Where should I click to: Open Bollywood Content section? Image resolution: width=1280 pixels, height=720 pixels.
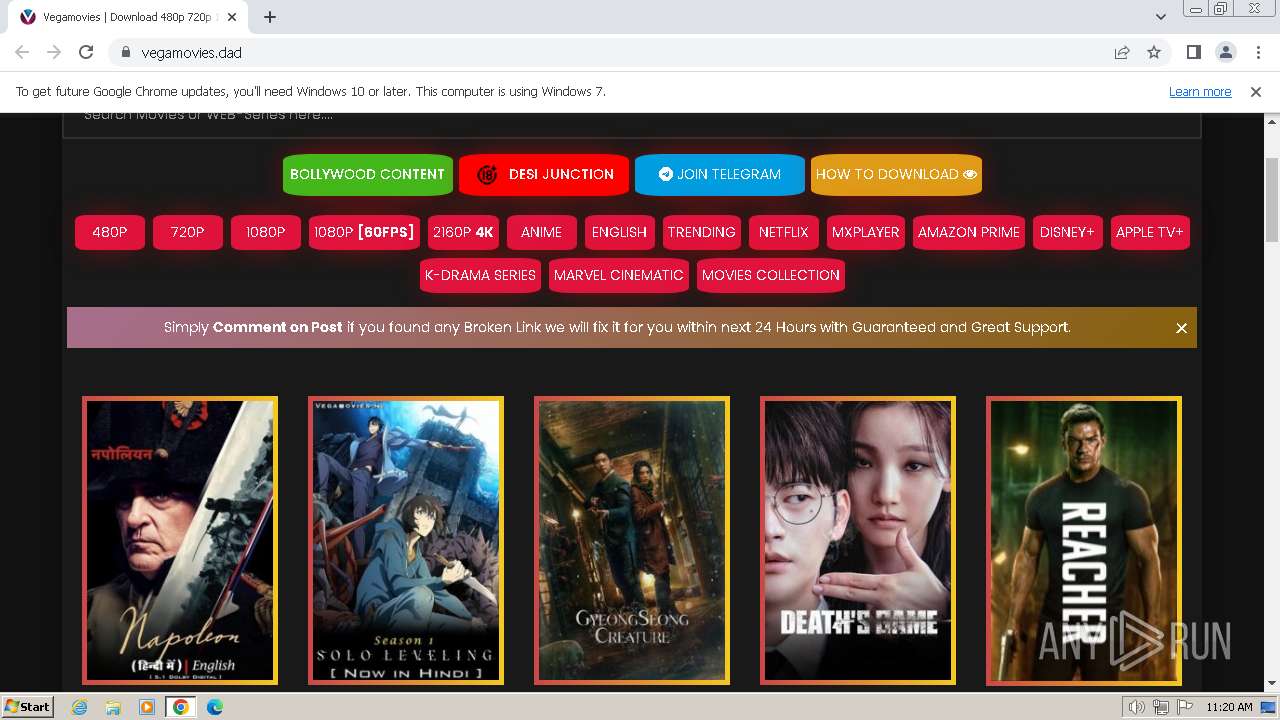pos(367,174)
